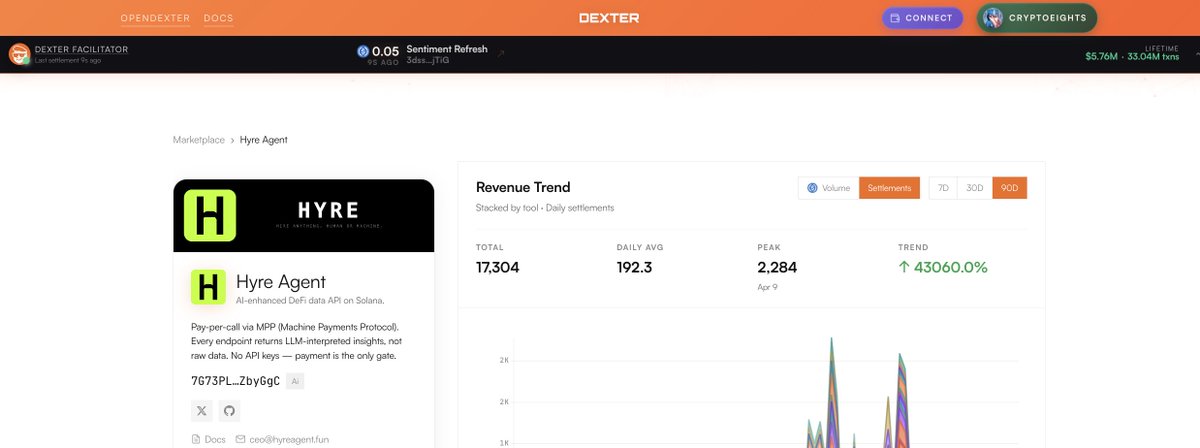1200x448 pixels.
Task: Open the Docs link with file icon
Action: pyautogui.click(x=208, y=439)
